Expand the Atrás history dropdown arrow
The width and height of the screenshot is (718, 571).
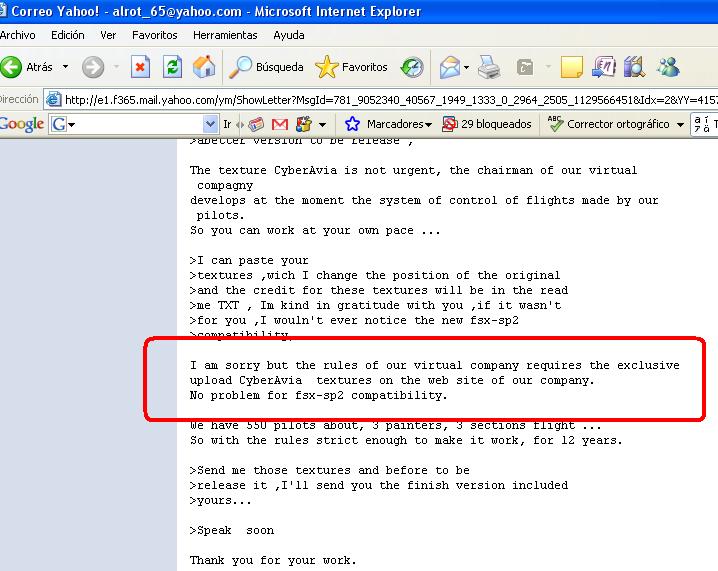pos(66,68)
